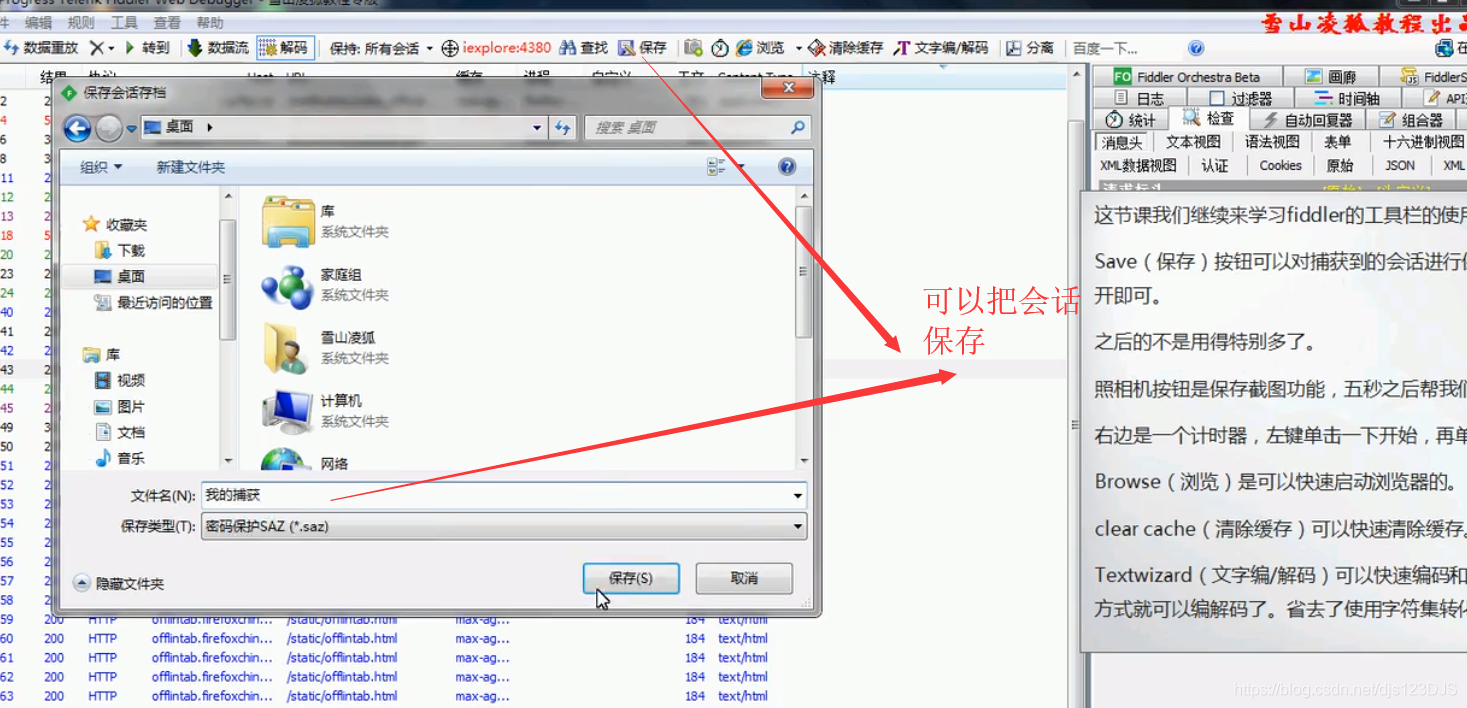Select the 语法视图 inspector tab
Image resolution: width=1467 pixels, height=708 pixels.
(x=1272, y=142)
